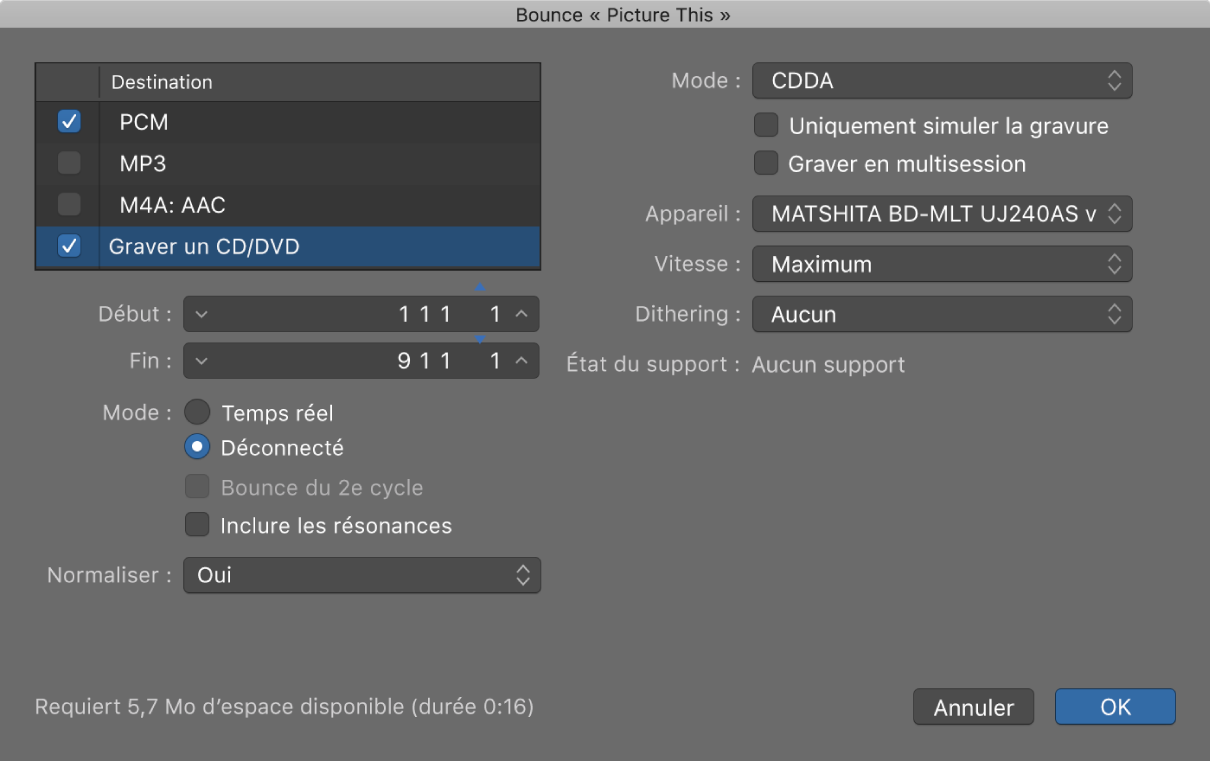Screen dimensions: 1210x761
Task: Uncheck the Graver un CD/DVD checkbox
Action: point(69,246)
